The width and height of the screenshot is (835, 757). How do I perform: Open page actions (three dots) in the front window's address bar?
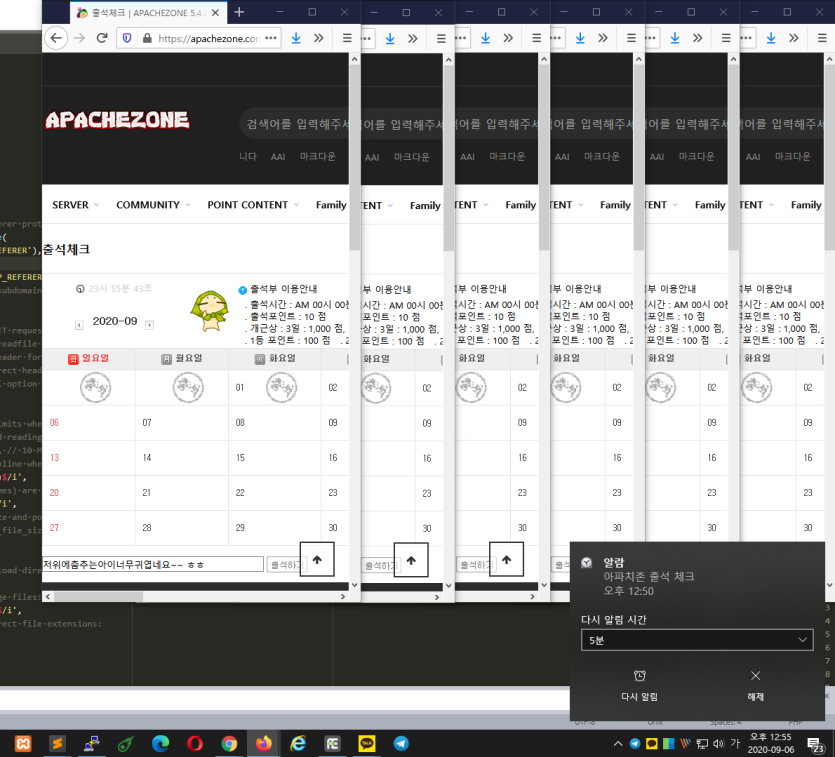pyautogui.click(x=271, y=38)
